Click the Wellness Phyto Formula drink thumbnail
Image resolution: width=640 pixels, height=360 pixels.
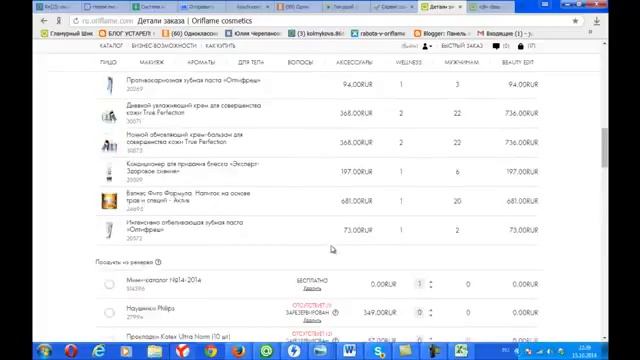(x=109, y=201)
